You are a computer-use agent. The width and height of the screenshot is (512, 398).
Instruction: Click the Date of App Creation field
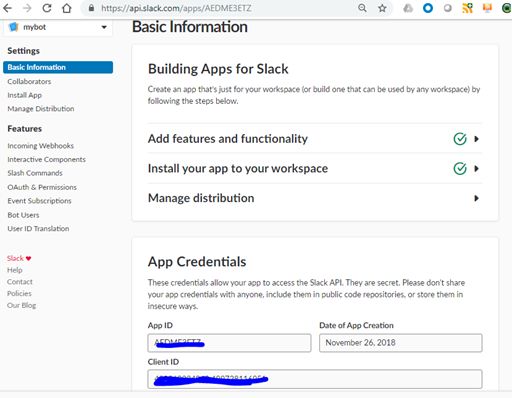401,343
